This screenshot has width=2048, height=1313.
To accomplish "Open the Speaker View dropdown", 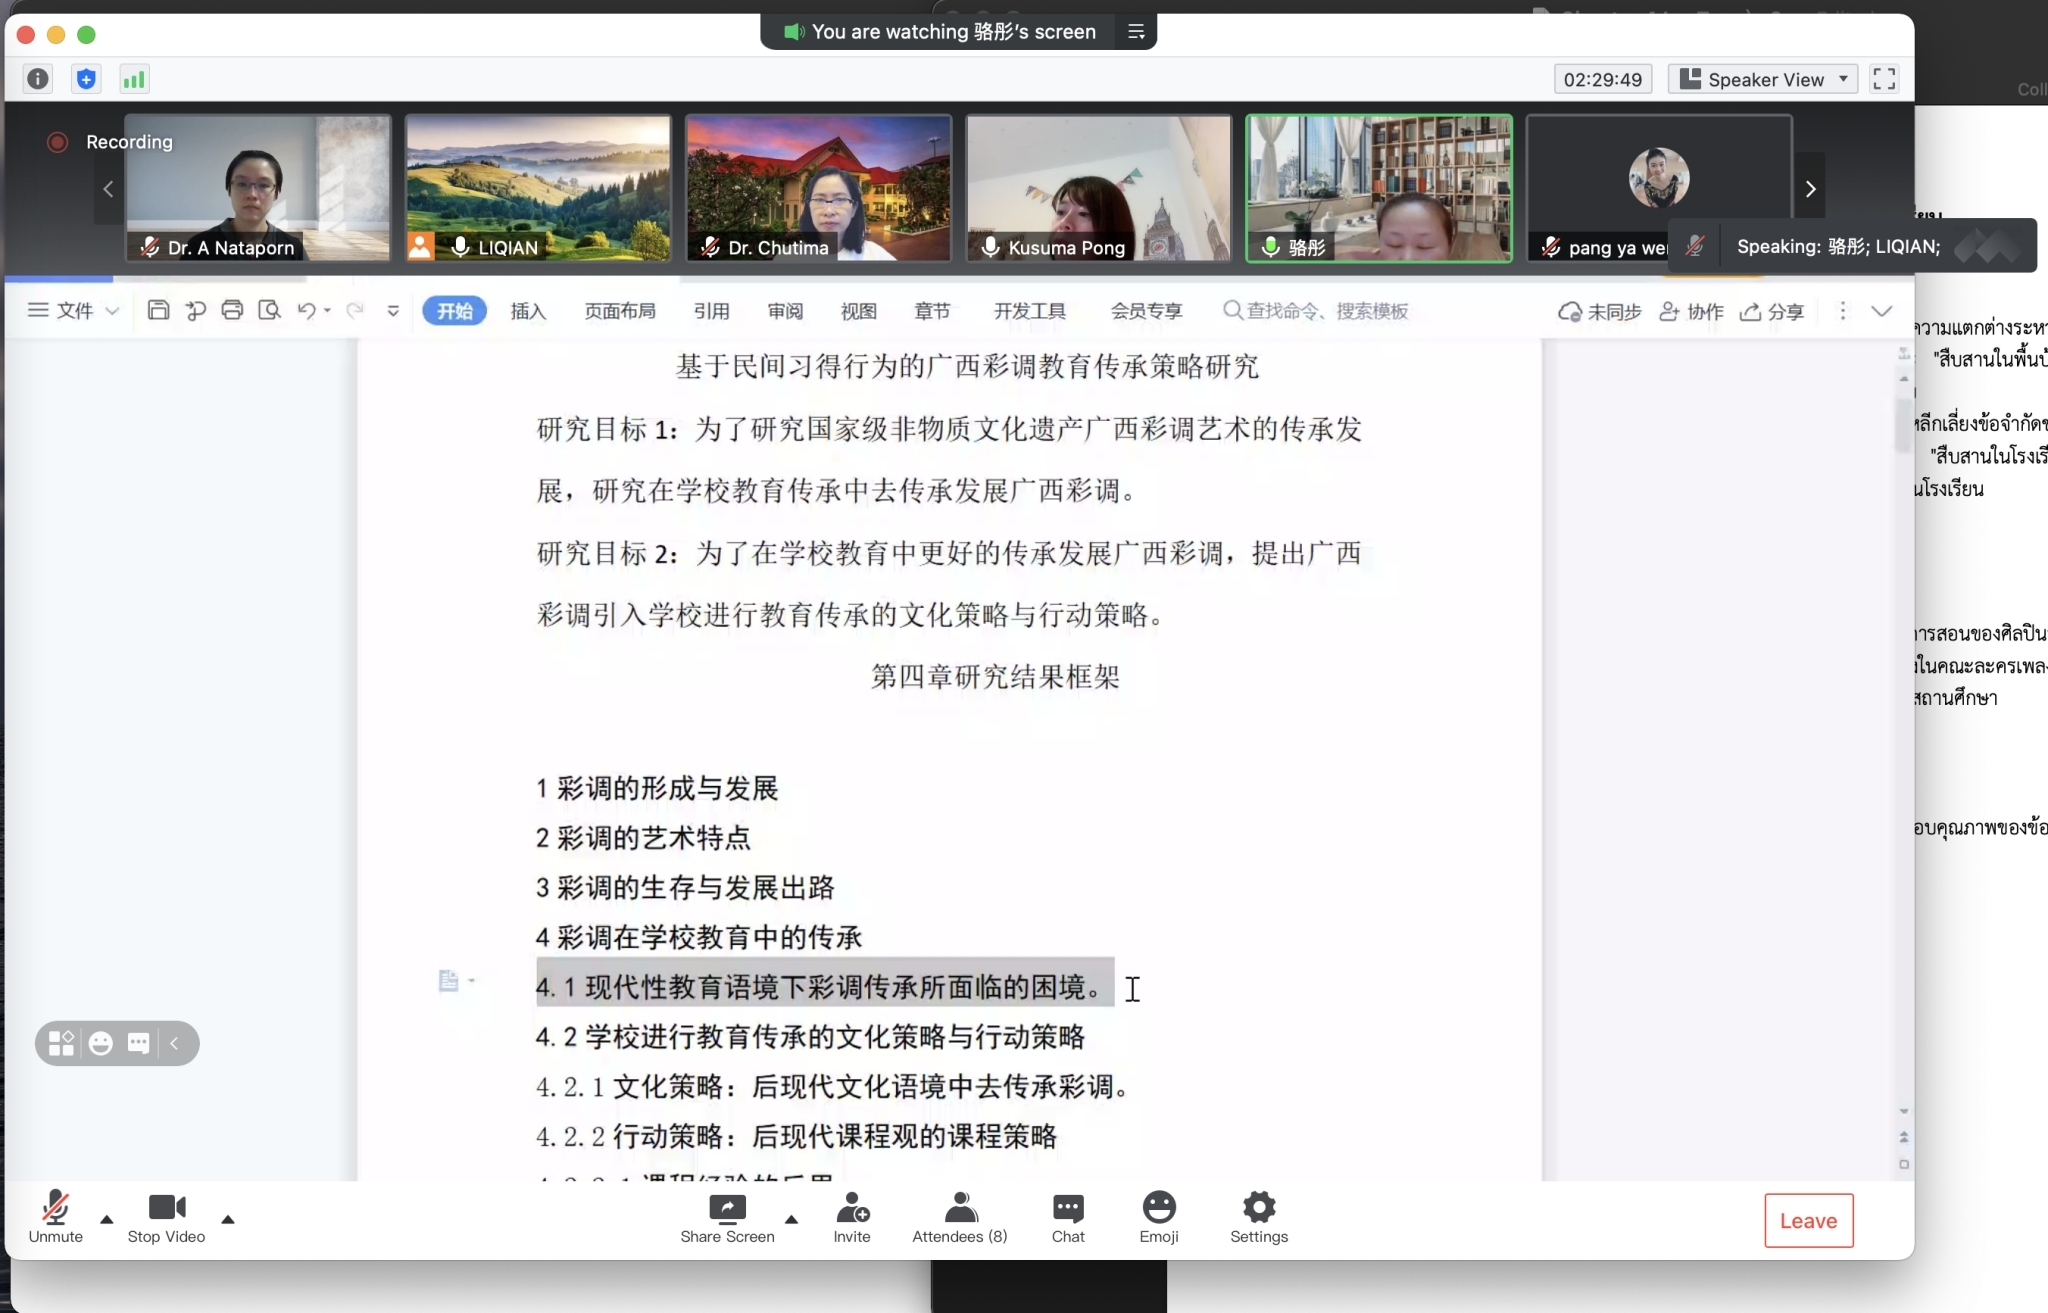I will [x=1763, y=79].
